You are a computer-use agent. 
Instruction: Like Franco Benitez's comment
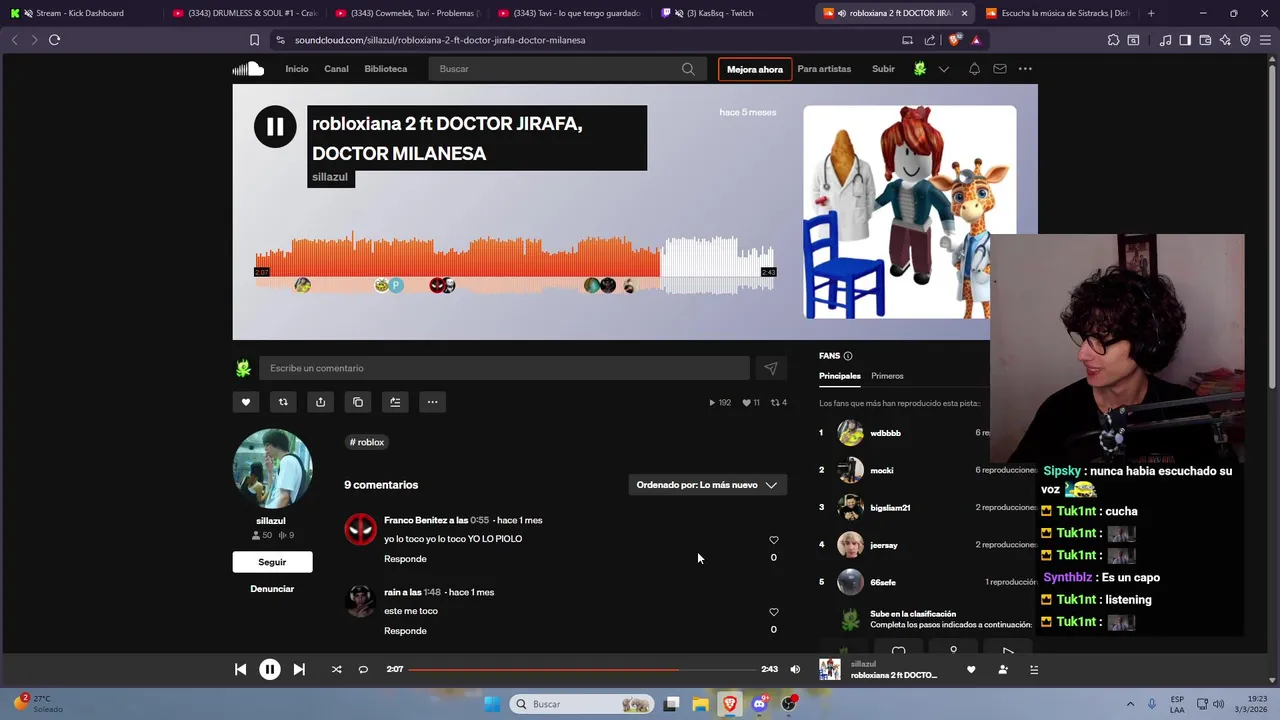pyautogui.click(x=773, y=540)
